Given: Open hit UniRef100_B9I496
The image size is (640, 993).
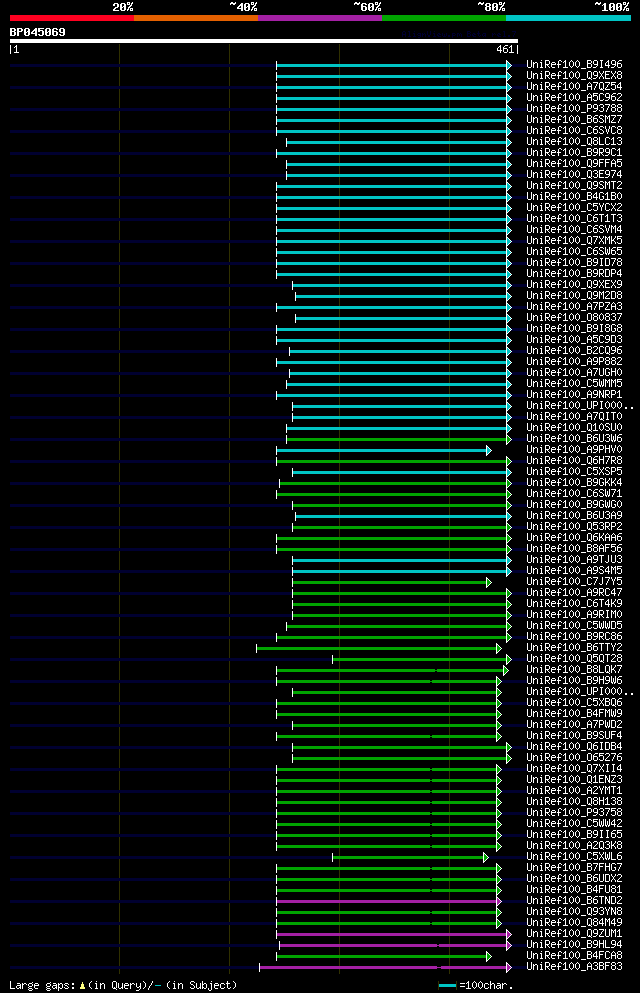Looking at the screenshot, I should (574, 65).
